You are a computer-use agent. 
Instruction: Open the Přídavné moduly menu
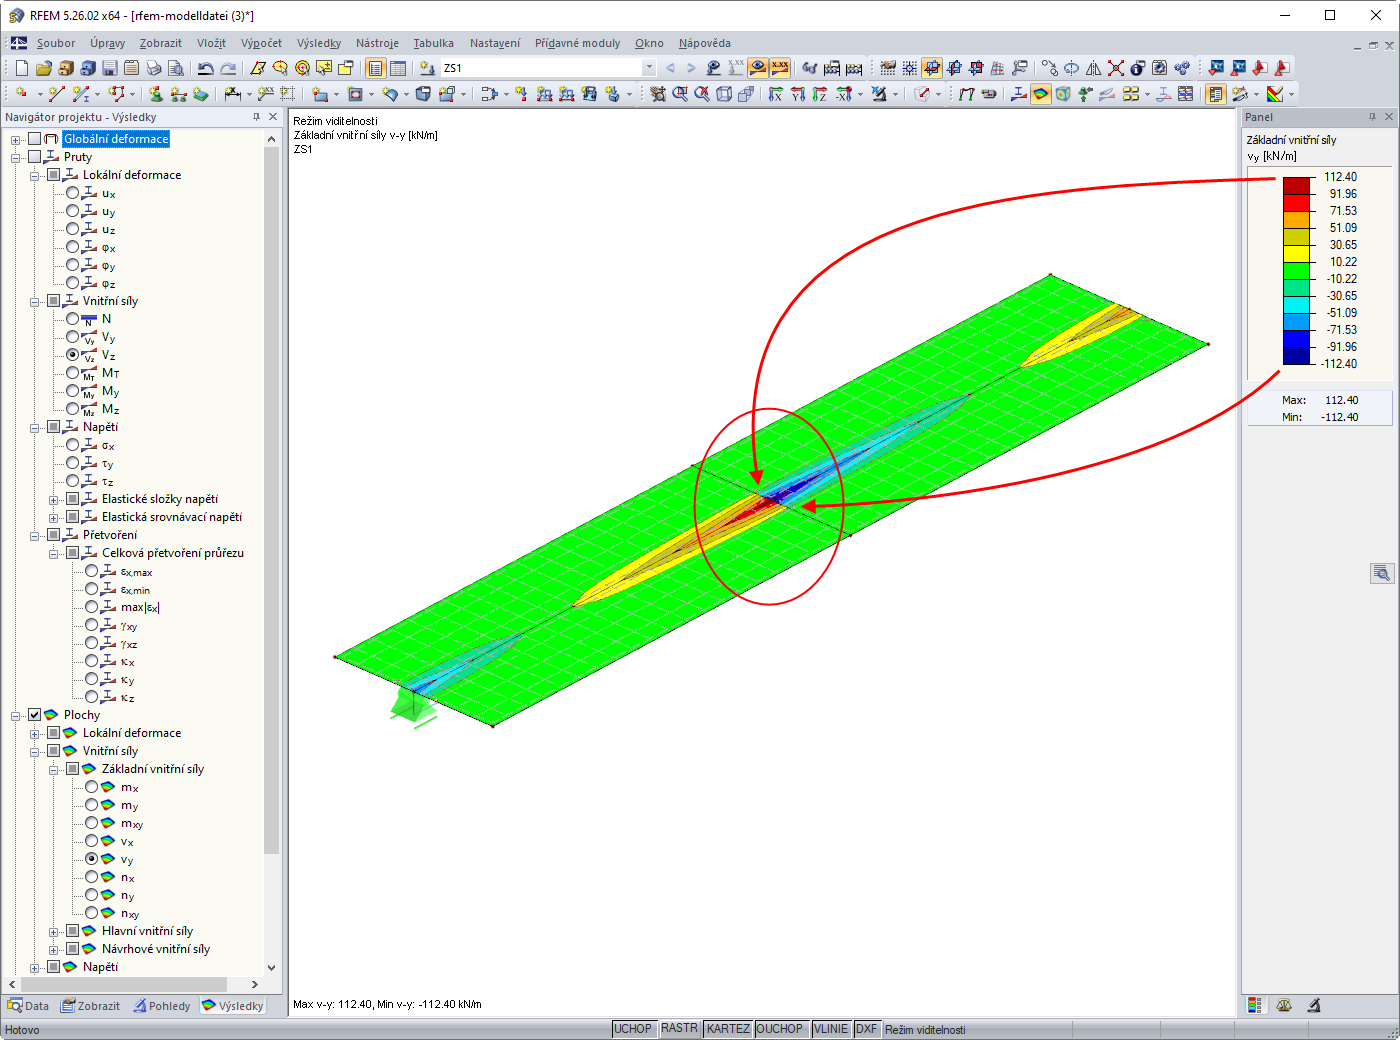pos(577,43)
